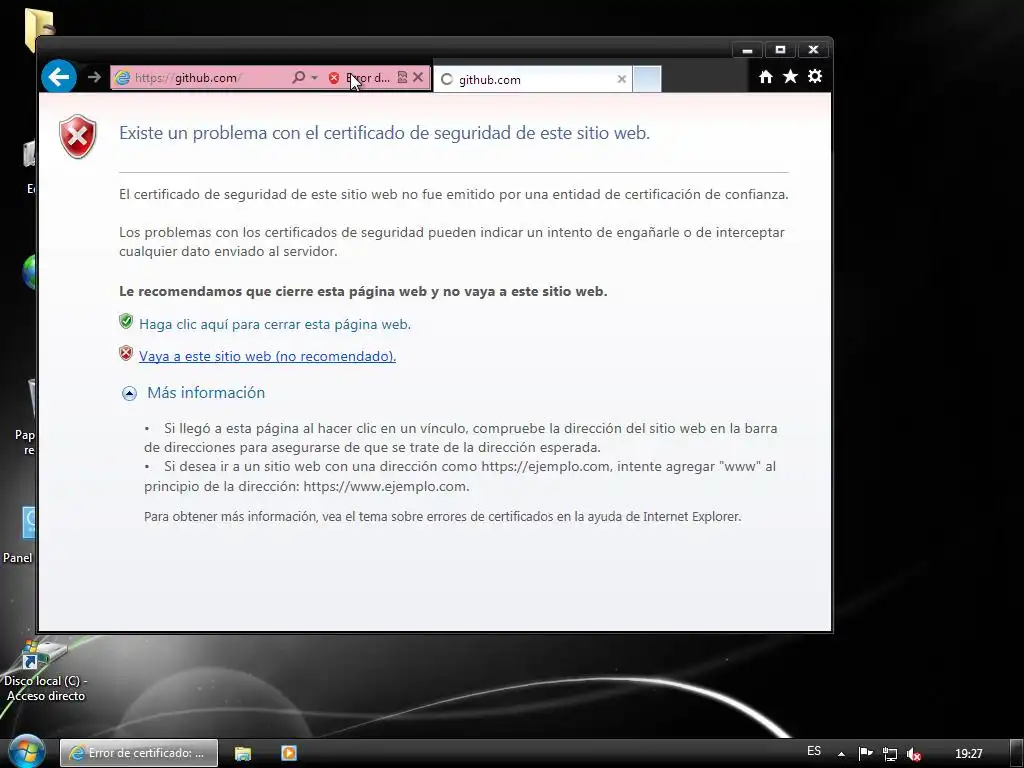
Task: Open a new tab with blank tab button
Action: [647, 79]
